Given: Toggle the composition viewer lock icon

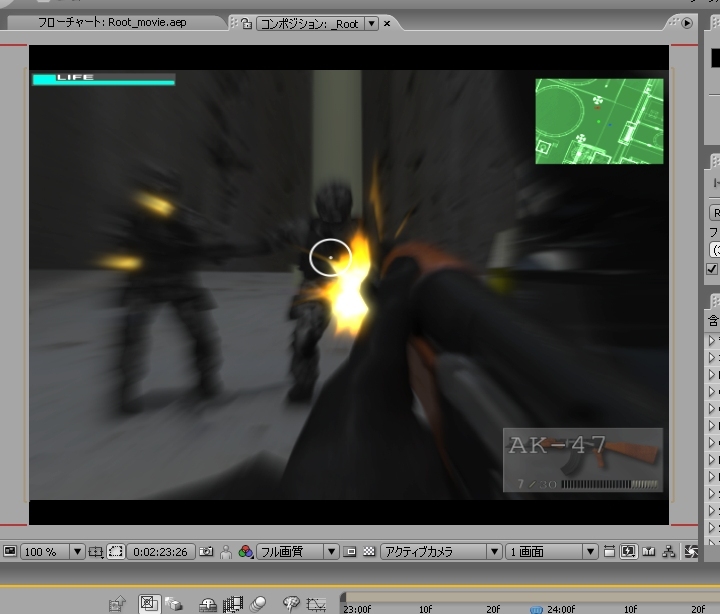Looking at the screenshot, I should (x=247, y=23).
